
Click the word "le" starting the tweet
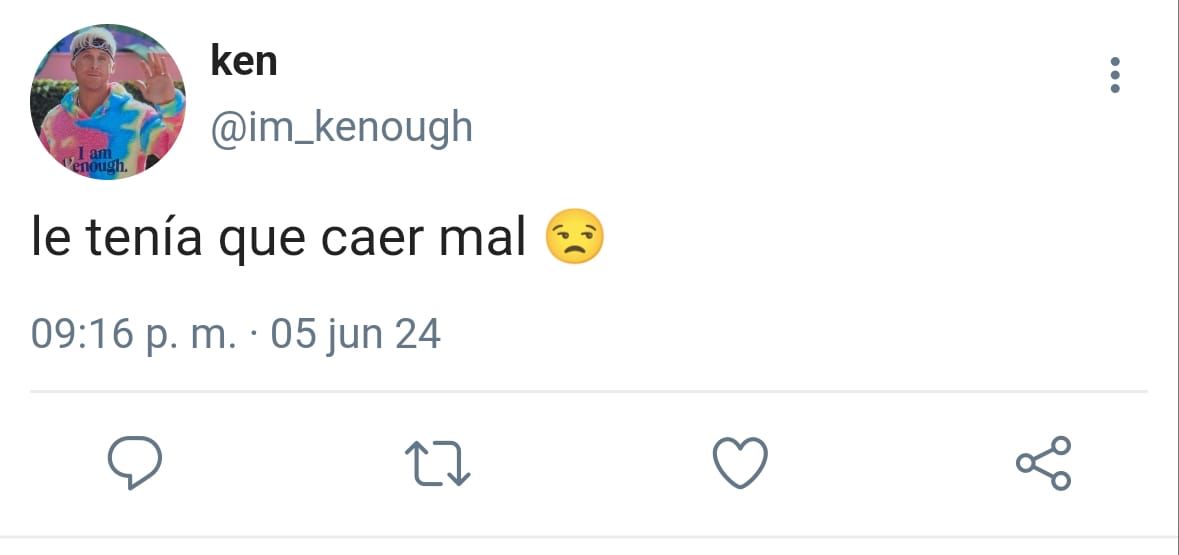[51, 237]
